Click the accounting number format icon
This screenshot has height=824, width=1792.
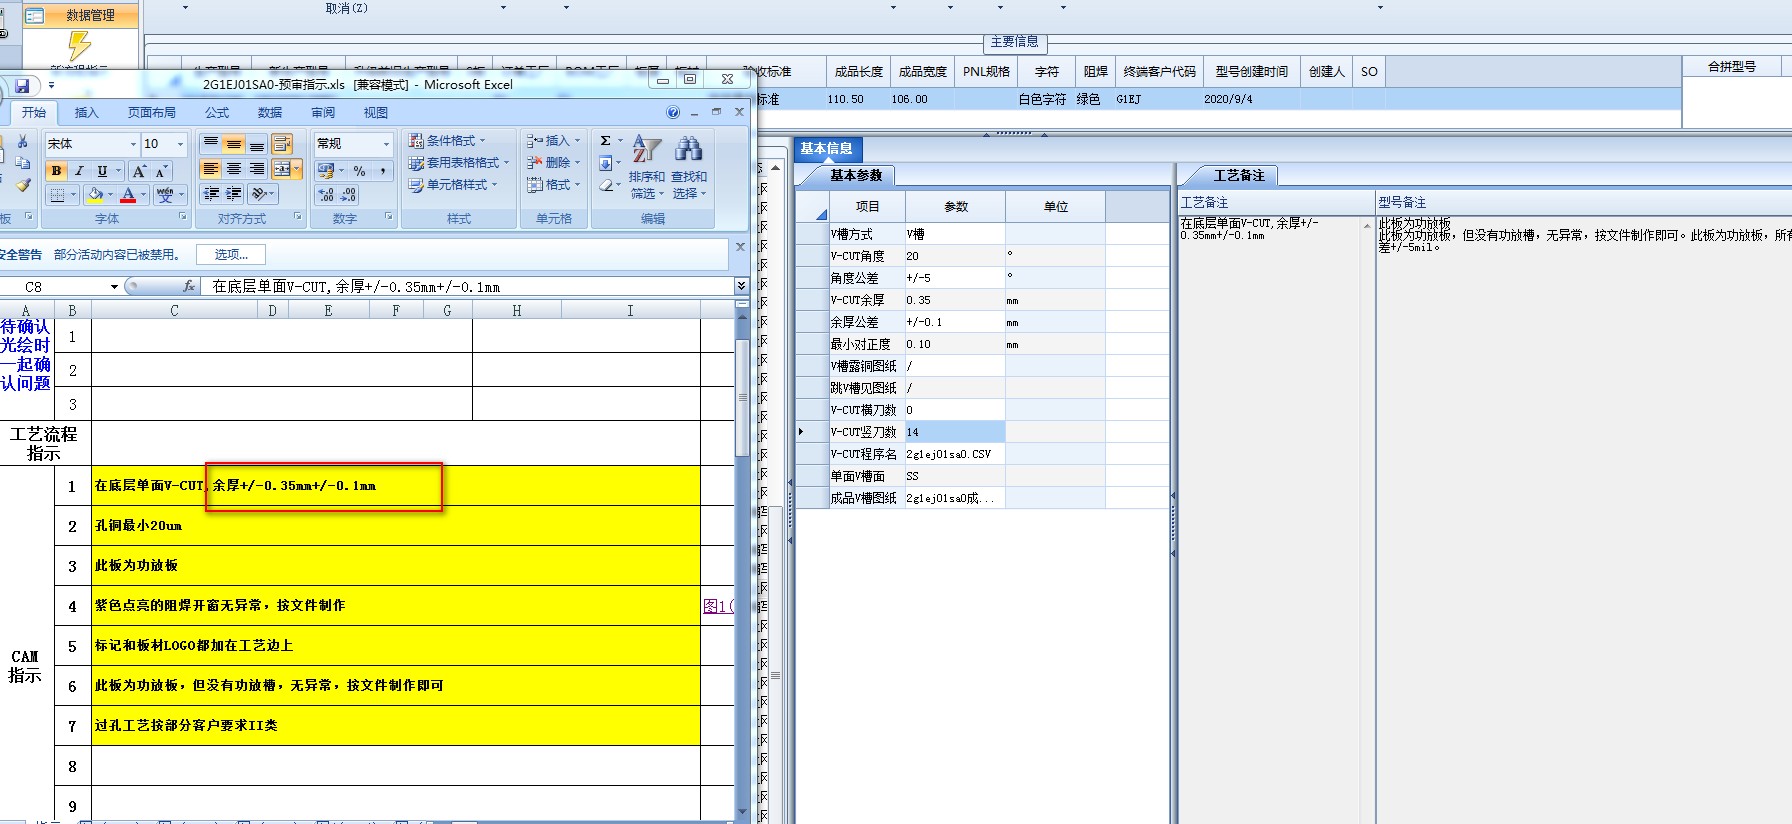tap(325, 171)
